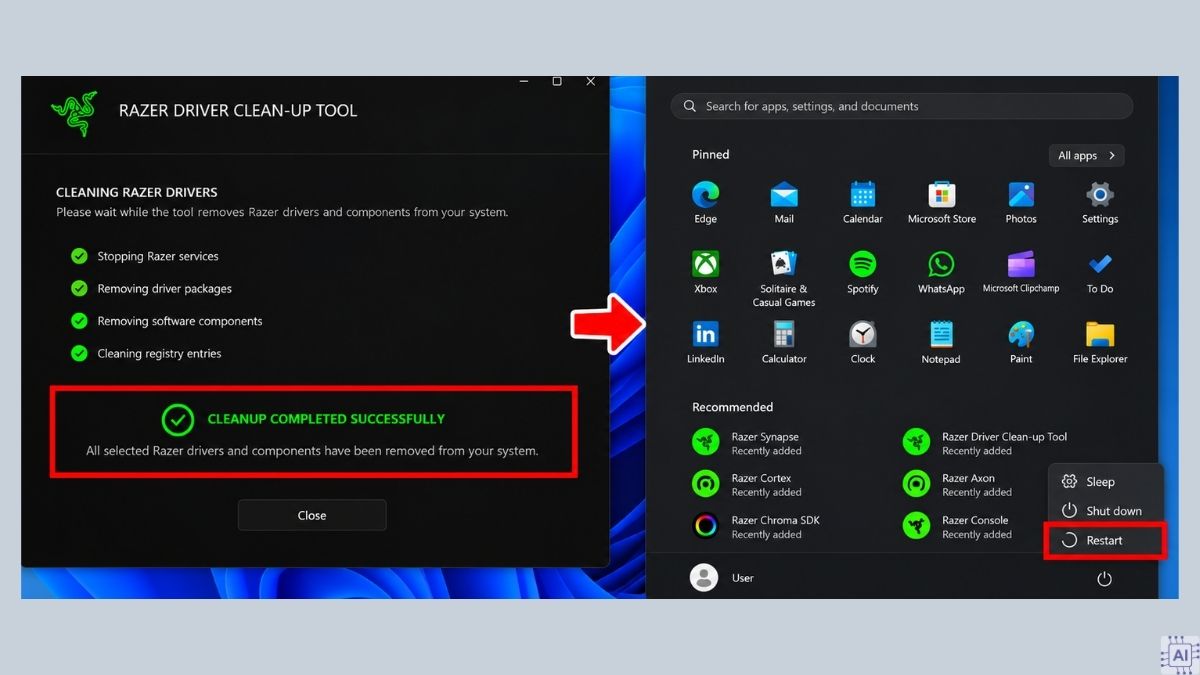Click the Start menu search box
1200x675 pixels.
[x=901, y=106]
